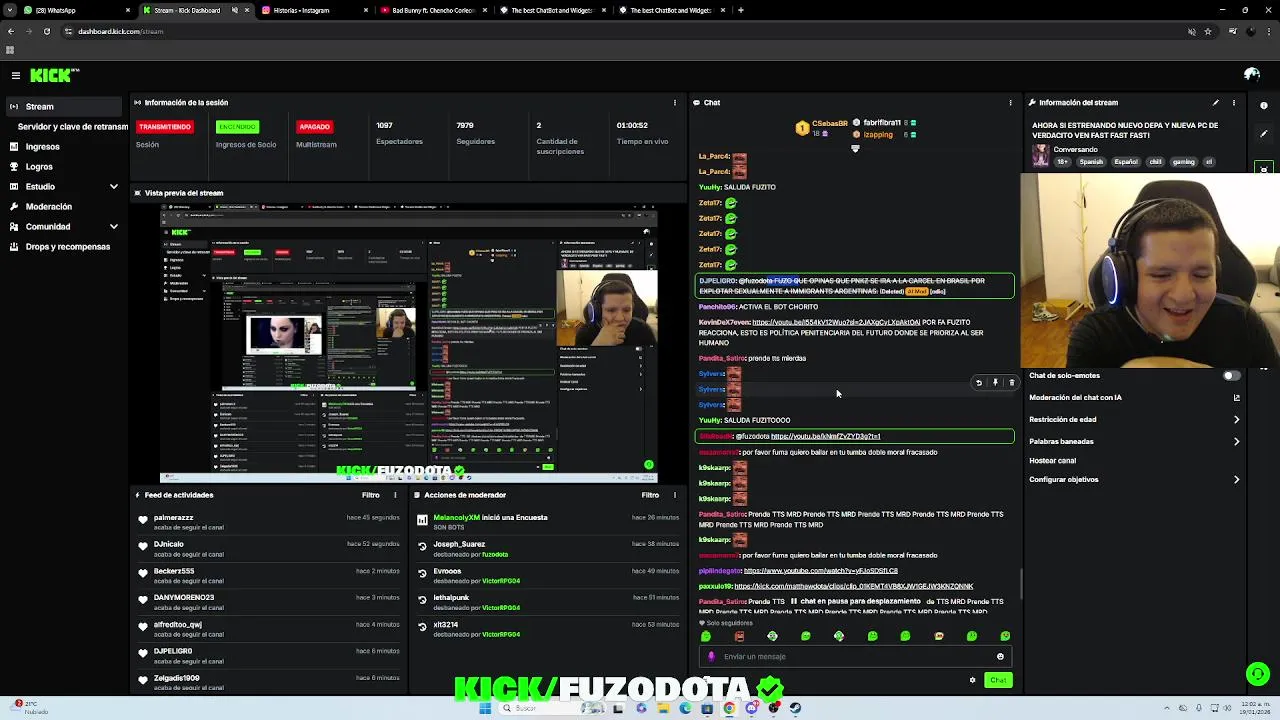The image size is (1280, 720).
Task: Mute the Stream - Kick Dashboard tab audio
Action: (x=235, y=10)
